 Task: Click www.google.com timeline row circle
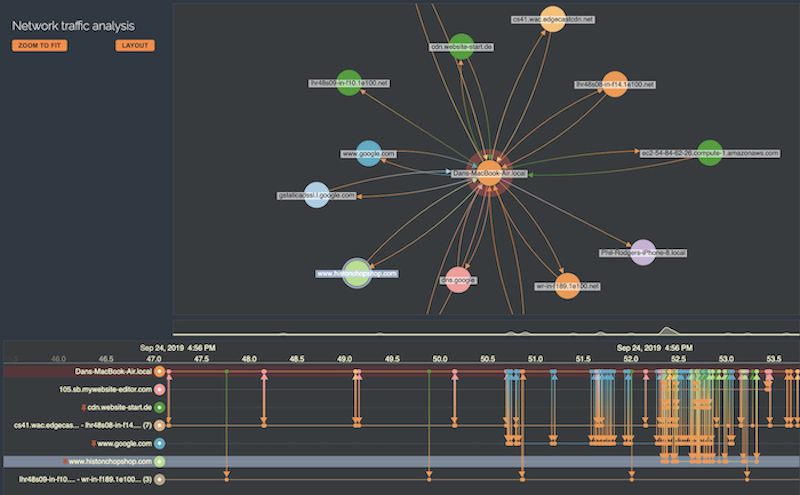[x=160, y=443]
